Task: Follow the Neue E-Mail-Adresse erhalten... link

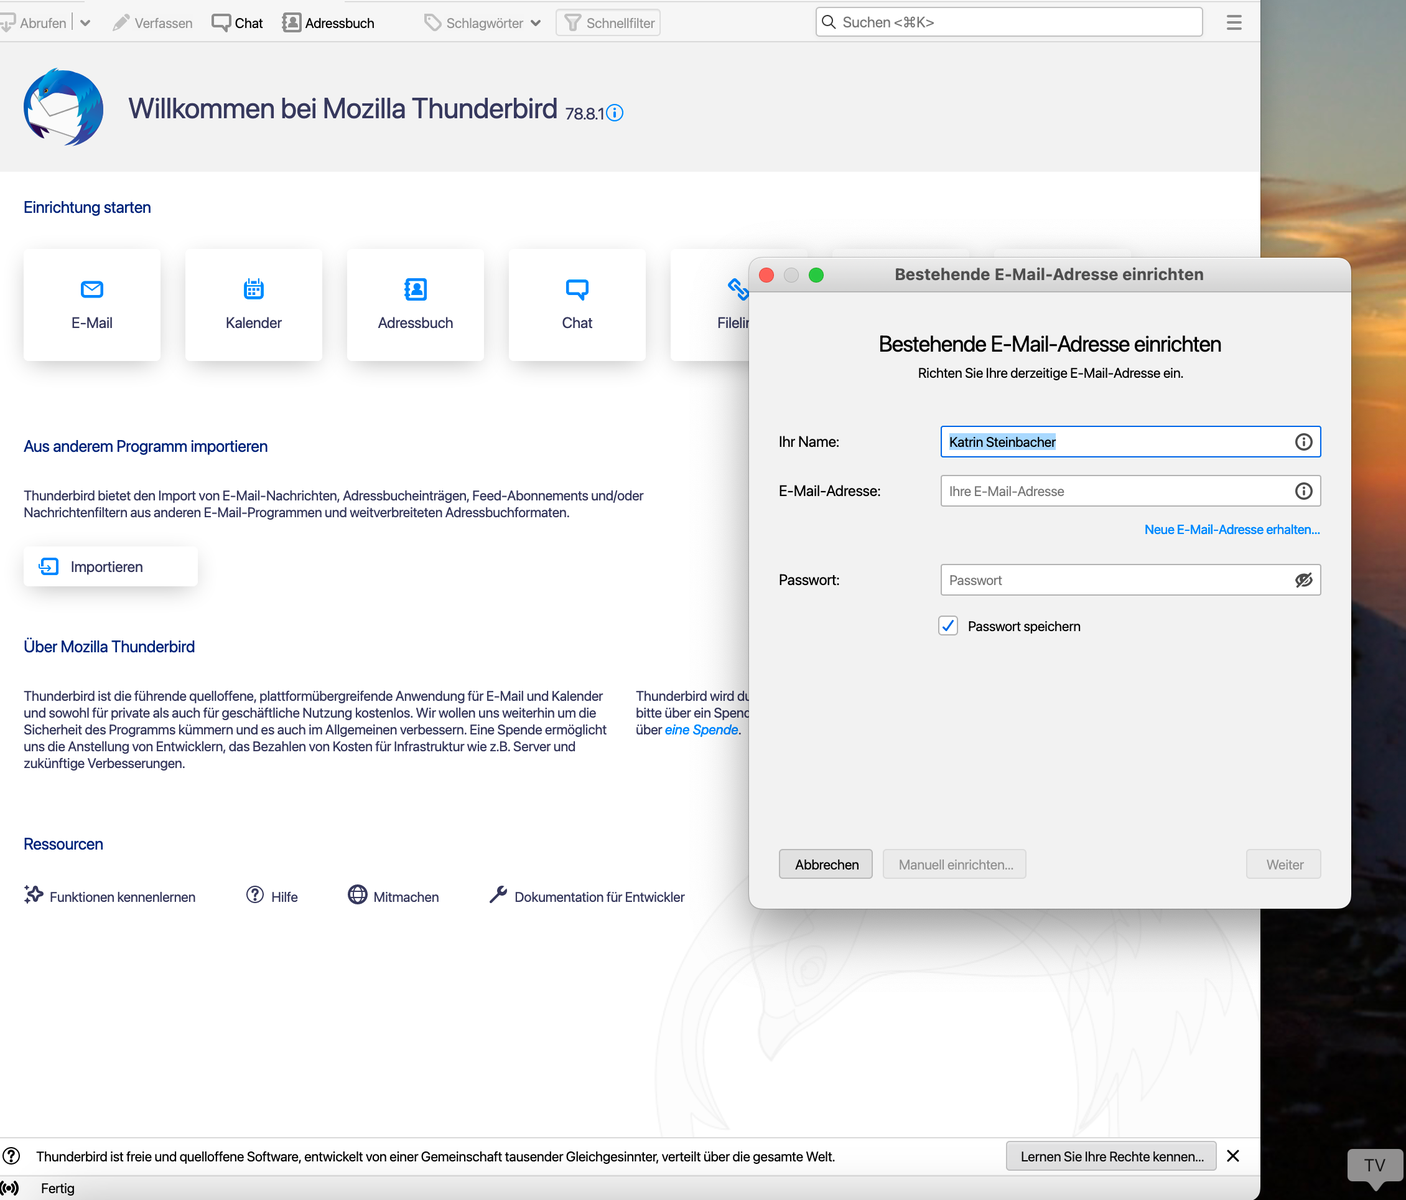Action: 1232,530
